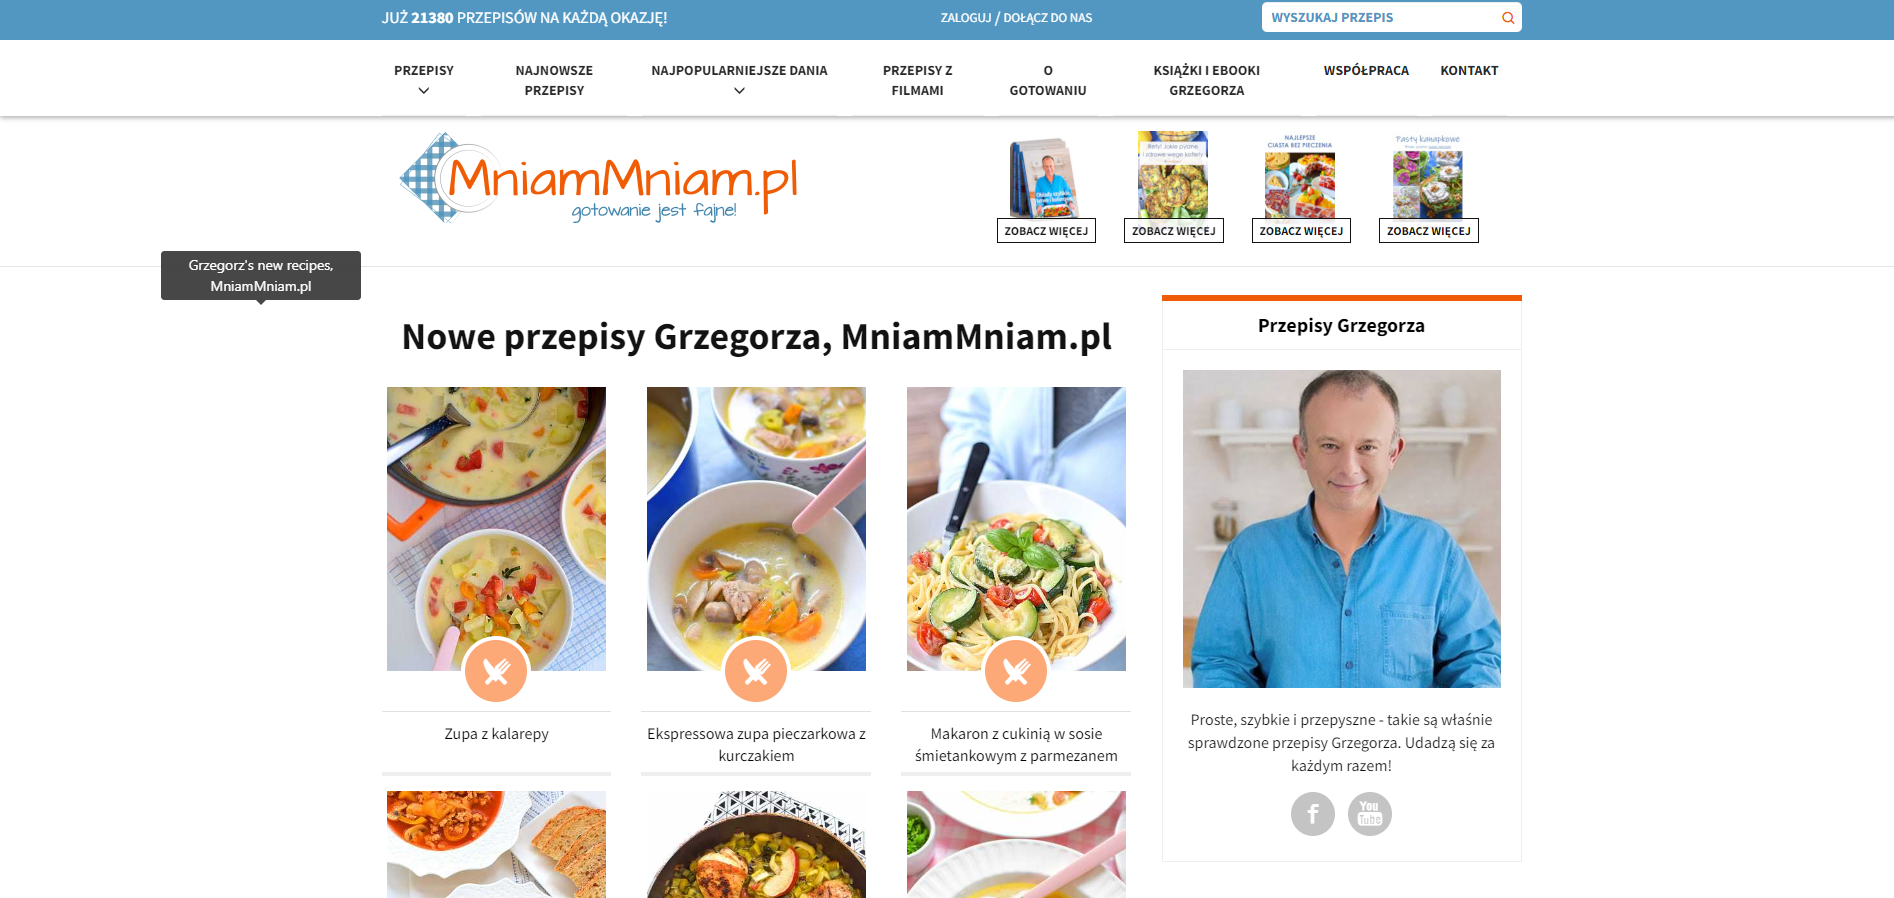This screenshot has width=1894, height=898.
Task: Open Grzegorz's Facebook page icon
Action: point(1313,814)
